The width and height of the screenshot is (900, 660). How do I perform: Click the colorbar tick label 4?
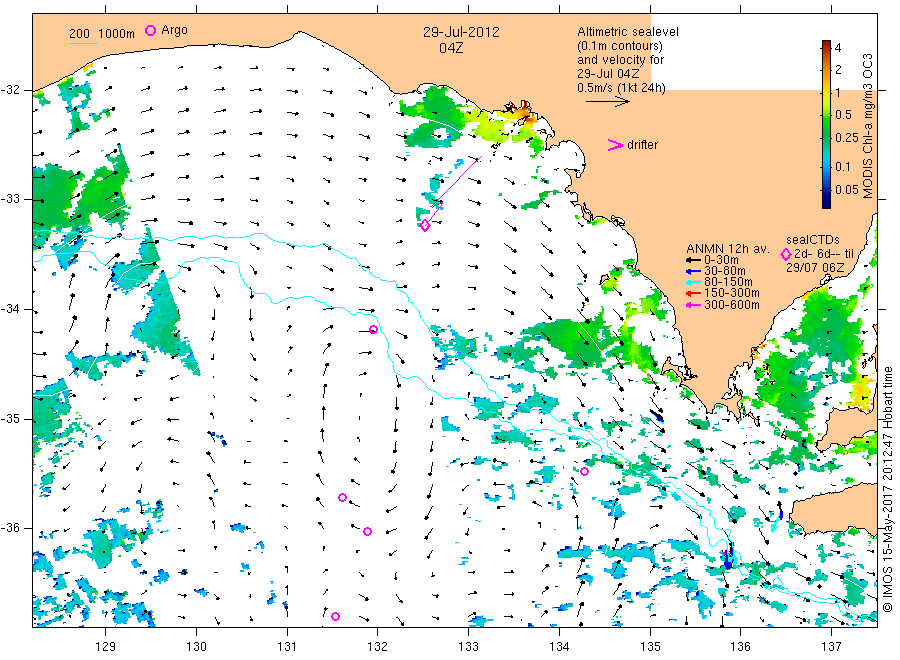click(838, 48)
